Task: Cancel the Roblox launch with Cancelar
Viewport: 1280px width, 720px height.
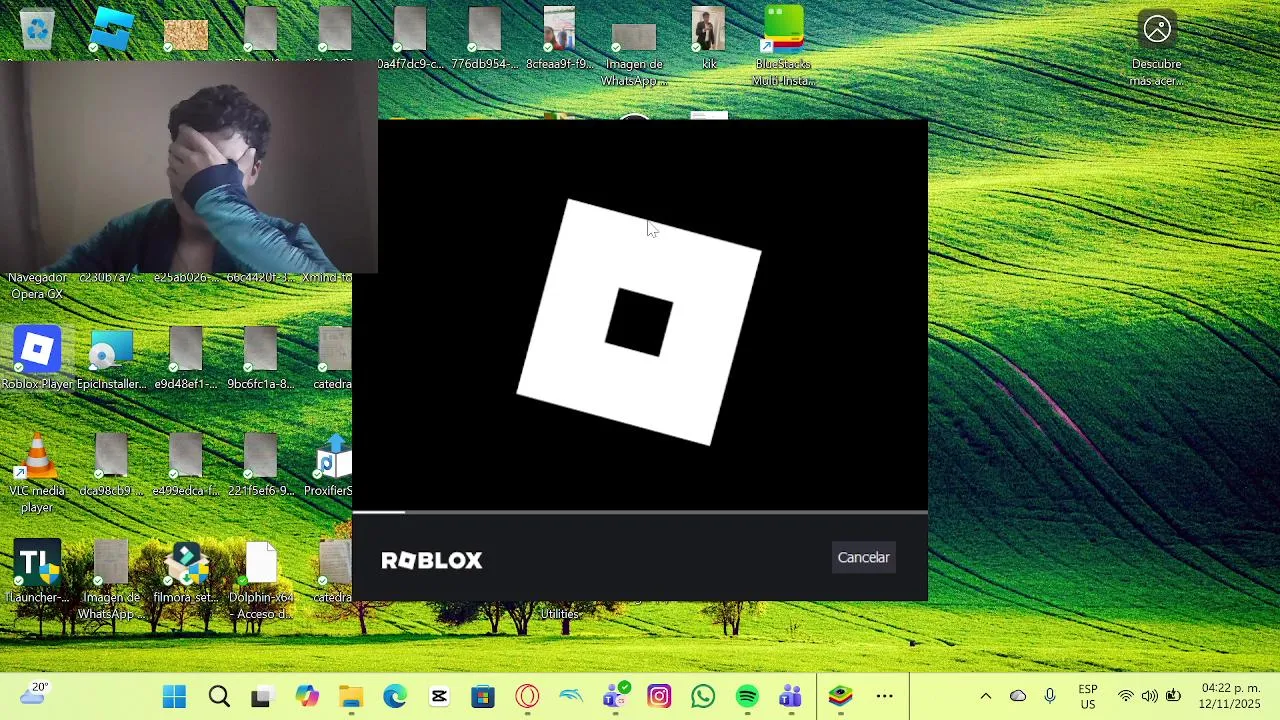Action: 863,558
